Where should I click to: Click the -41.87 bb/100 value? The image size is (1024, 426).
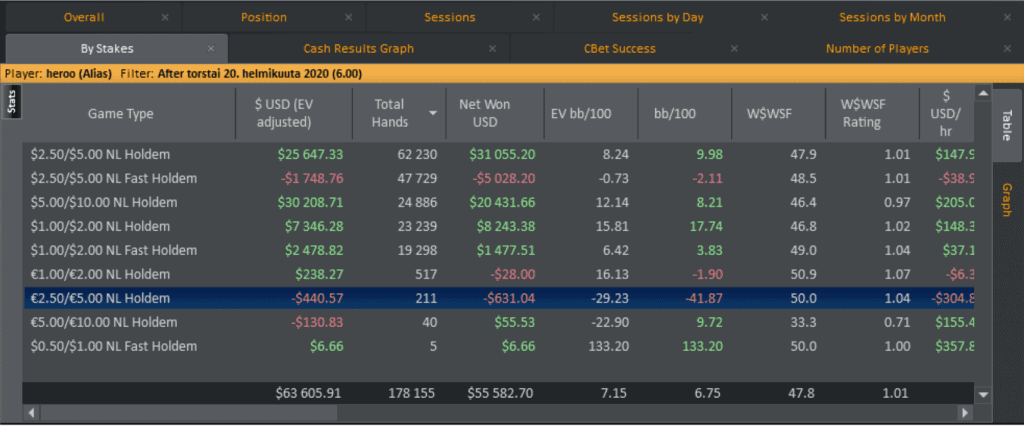(704, 299)
